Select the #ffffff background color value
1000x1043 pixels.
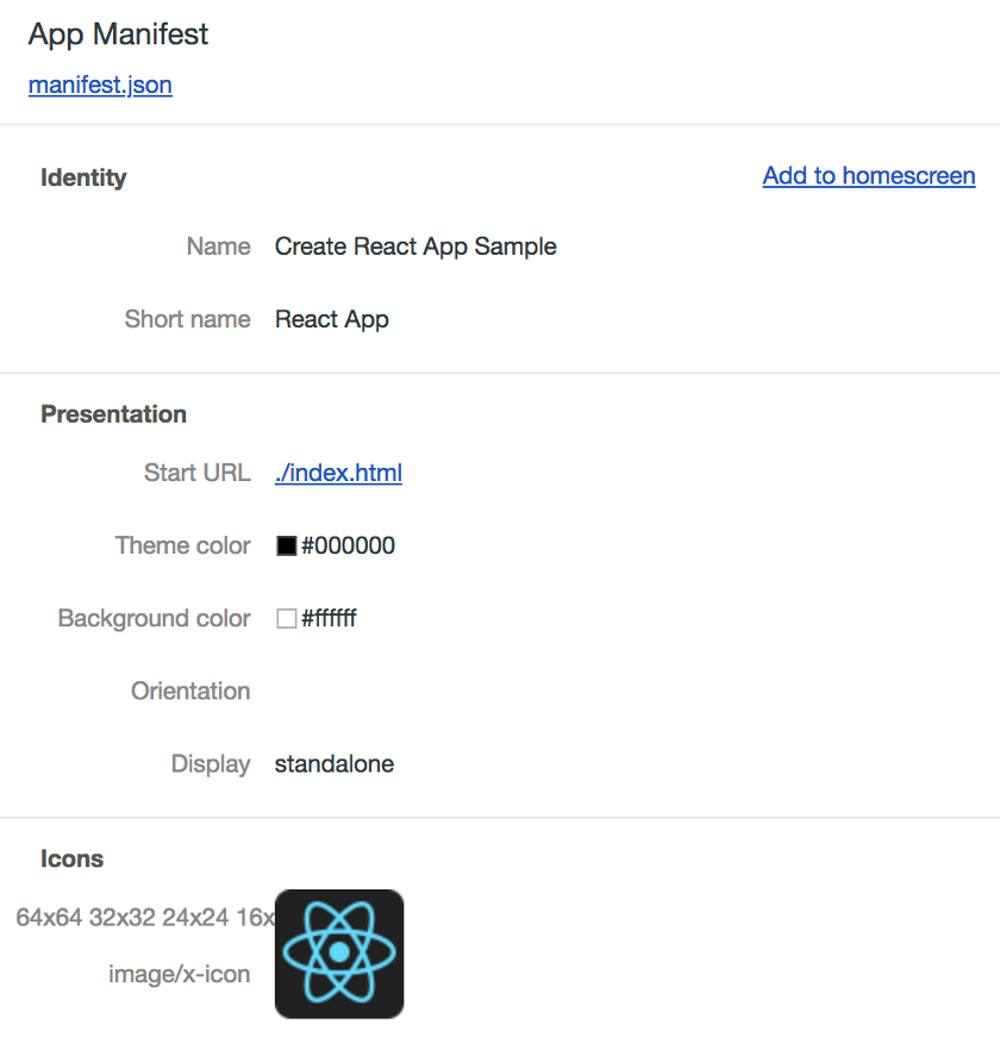(x=329, y=619)
